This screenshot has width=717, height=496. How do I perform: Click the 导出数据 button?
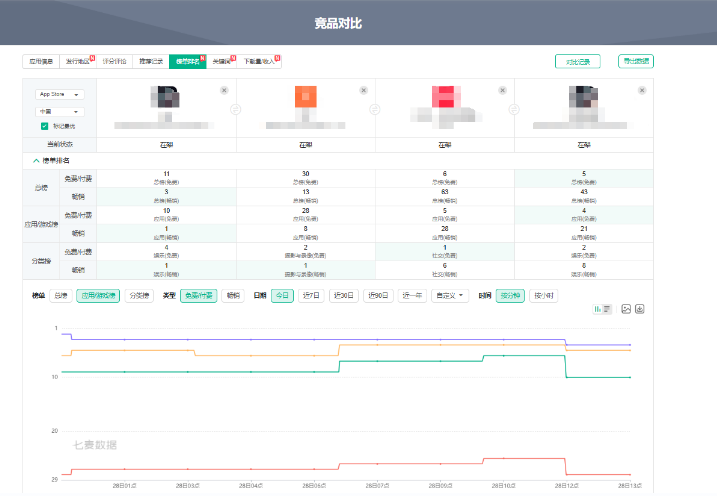635,62
